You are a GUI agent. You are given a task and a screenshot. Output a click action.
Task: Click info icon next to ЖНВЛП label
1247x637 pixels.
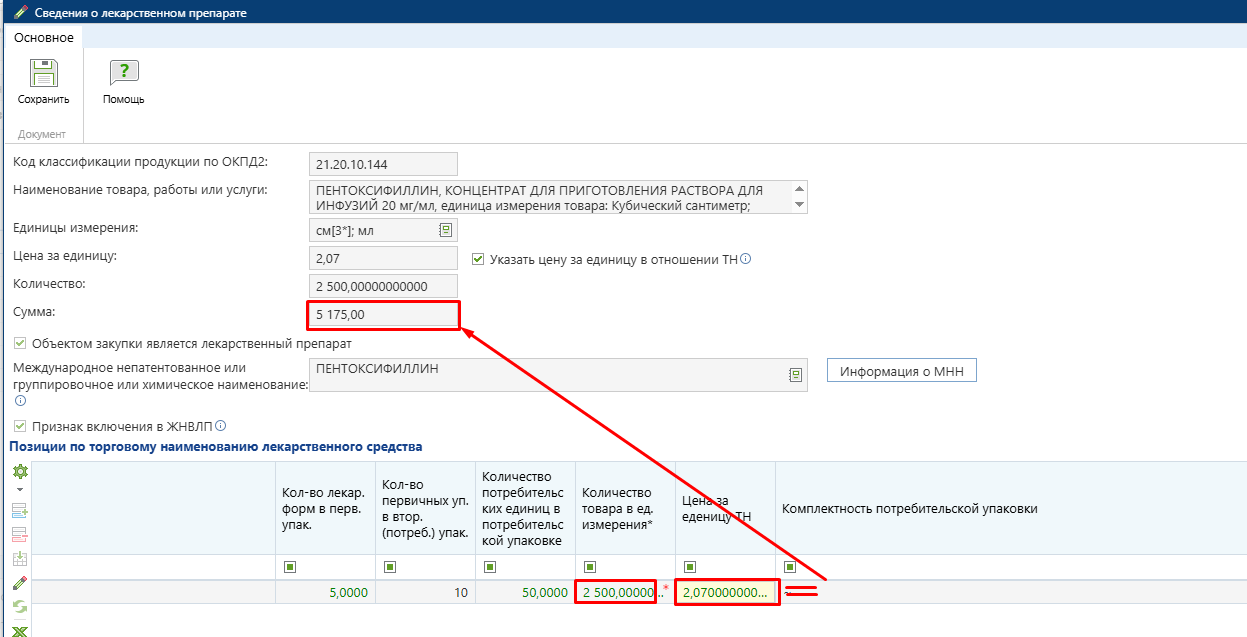pos(221,425)
